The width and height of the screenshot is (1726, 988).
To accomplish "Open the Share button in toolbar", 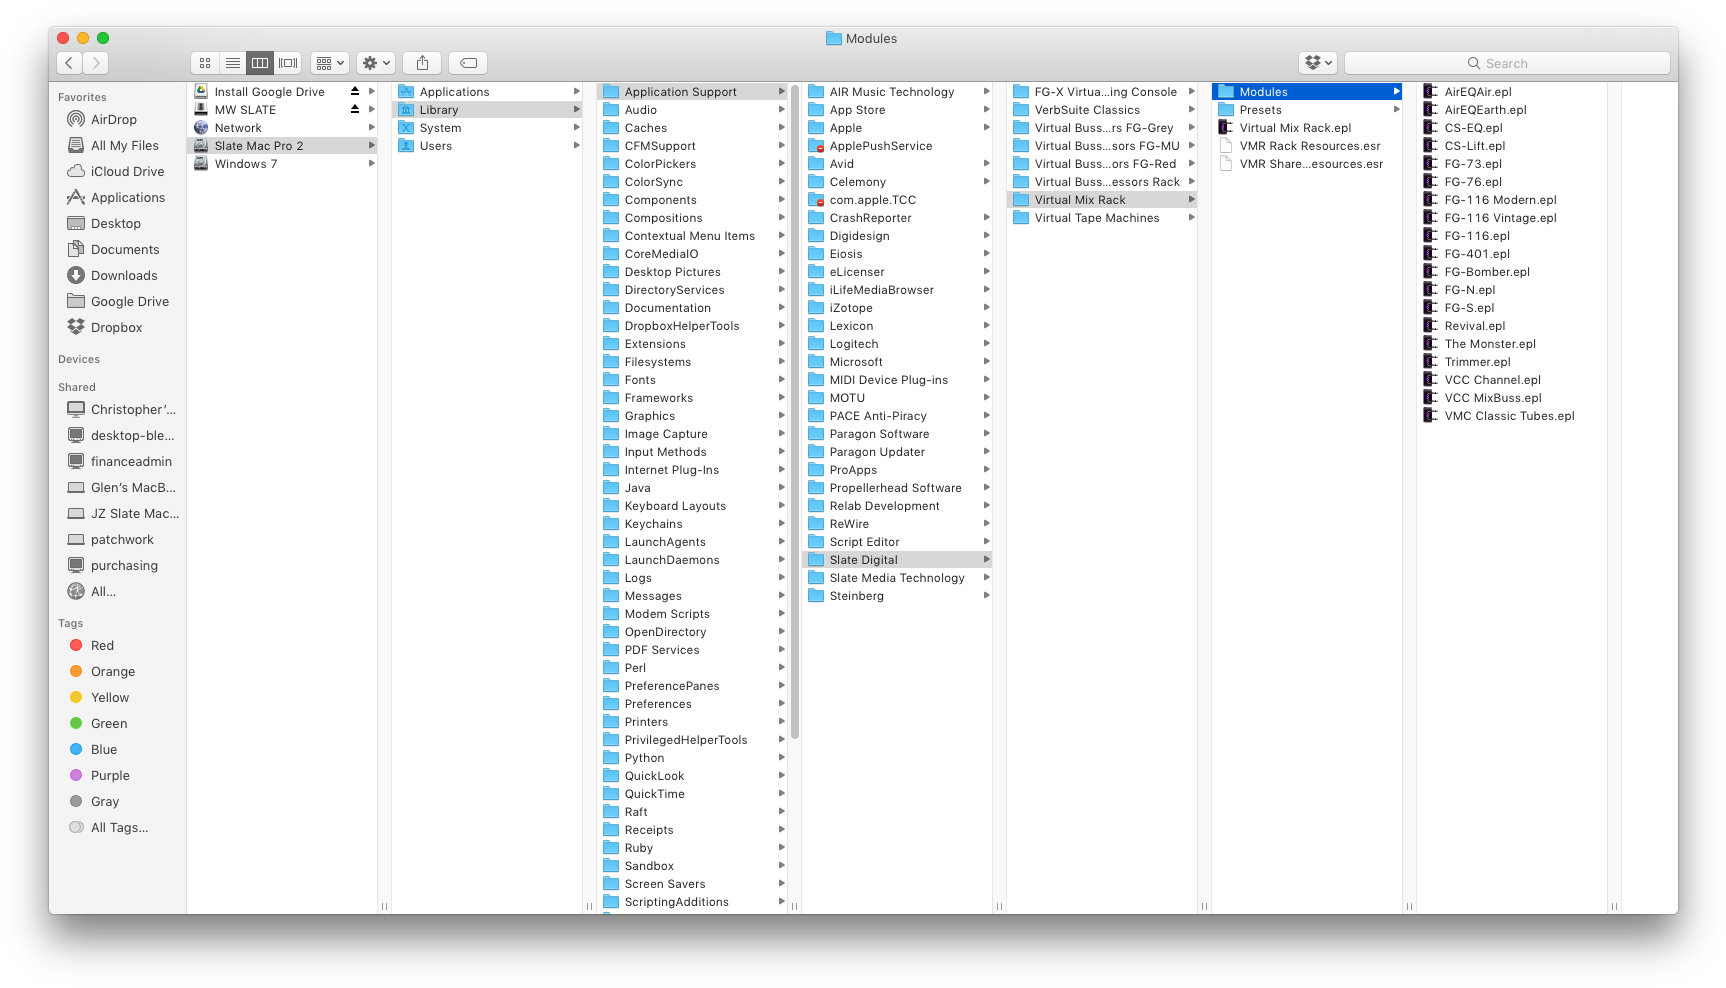I will tap(423, 63).
